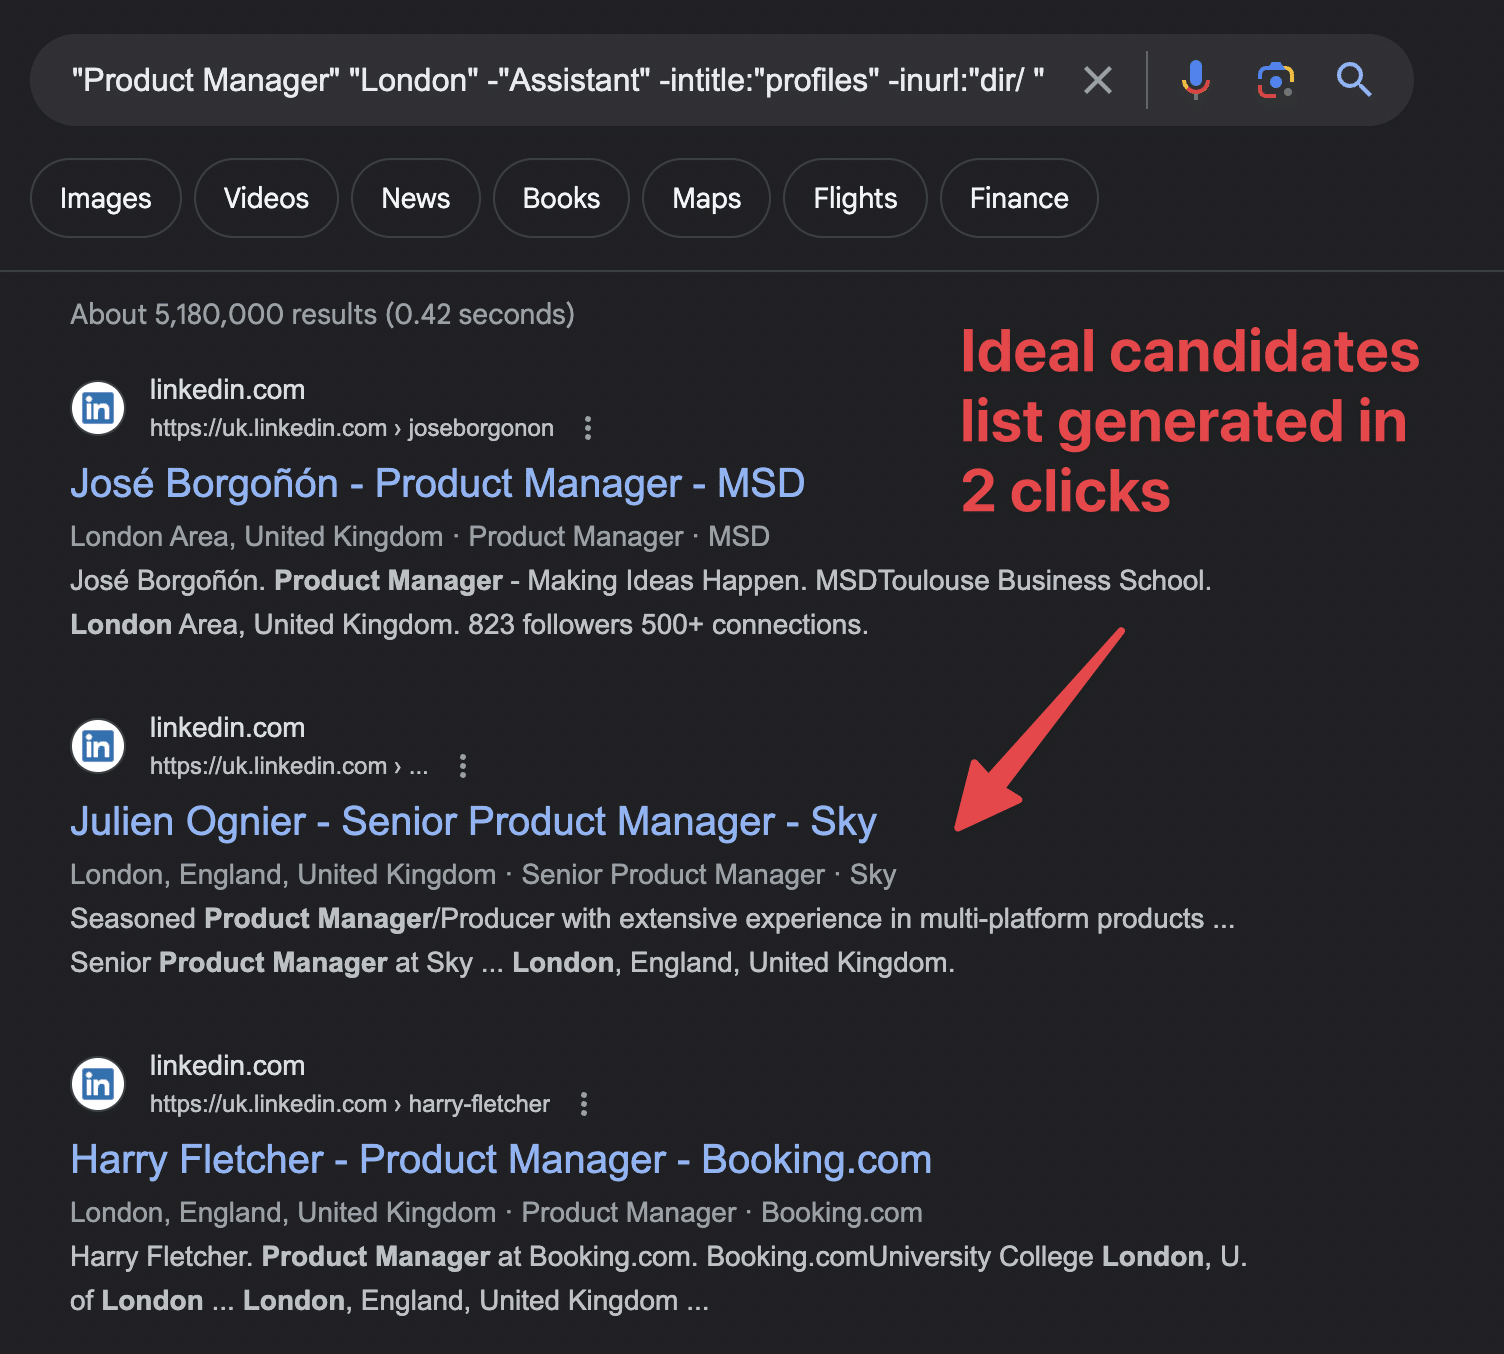The width and height of the screenshot is (1504, 1354).
Task: Switch to the Images tab
Action: tap(105, 198)
